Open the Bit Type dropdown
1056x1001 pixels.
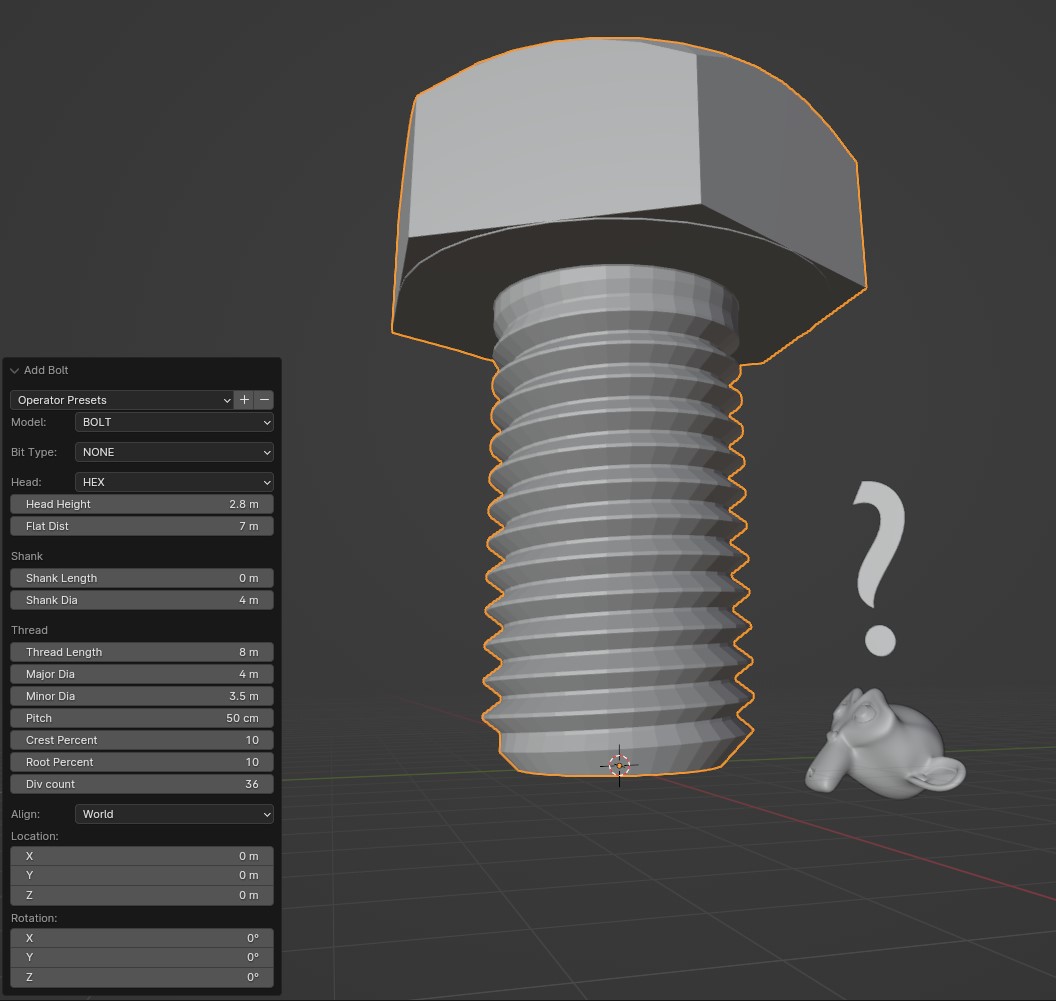click(174, 452)
